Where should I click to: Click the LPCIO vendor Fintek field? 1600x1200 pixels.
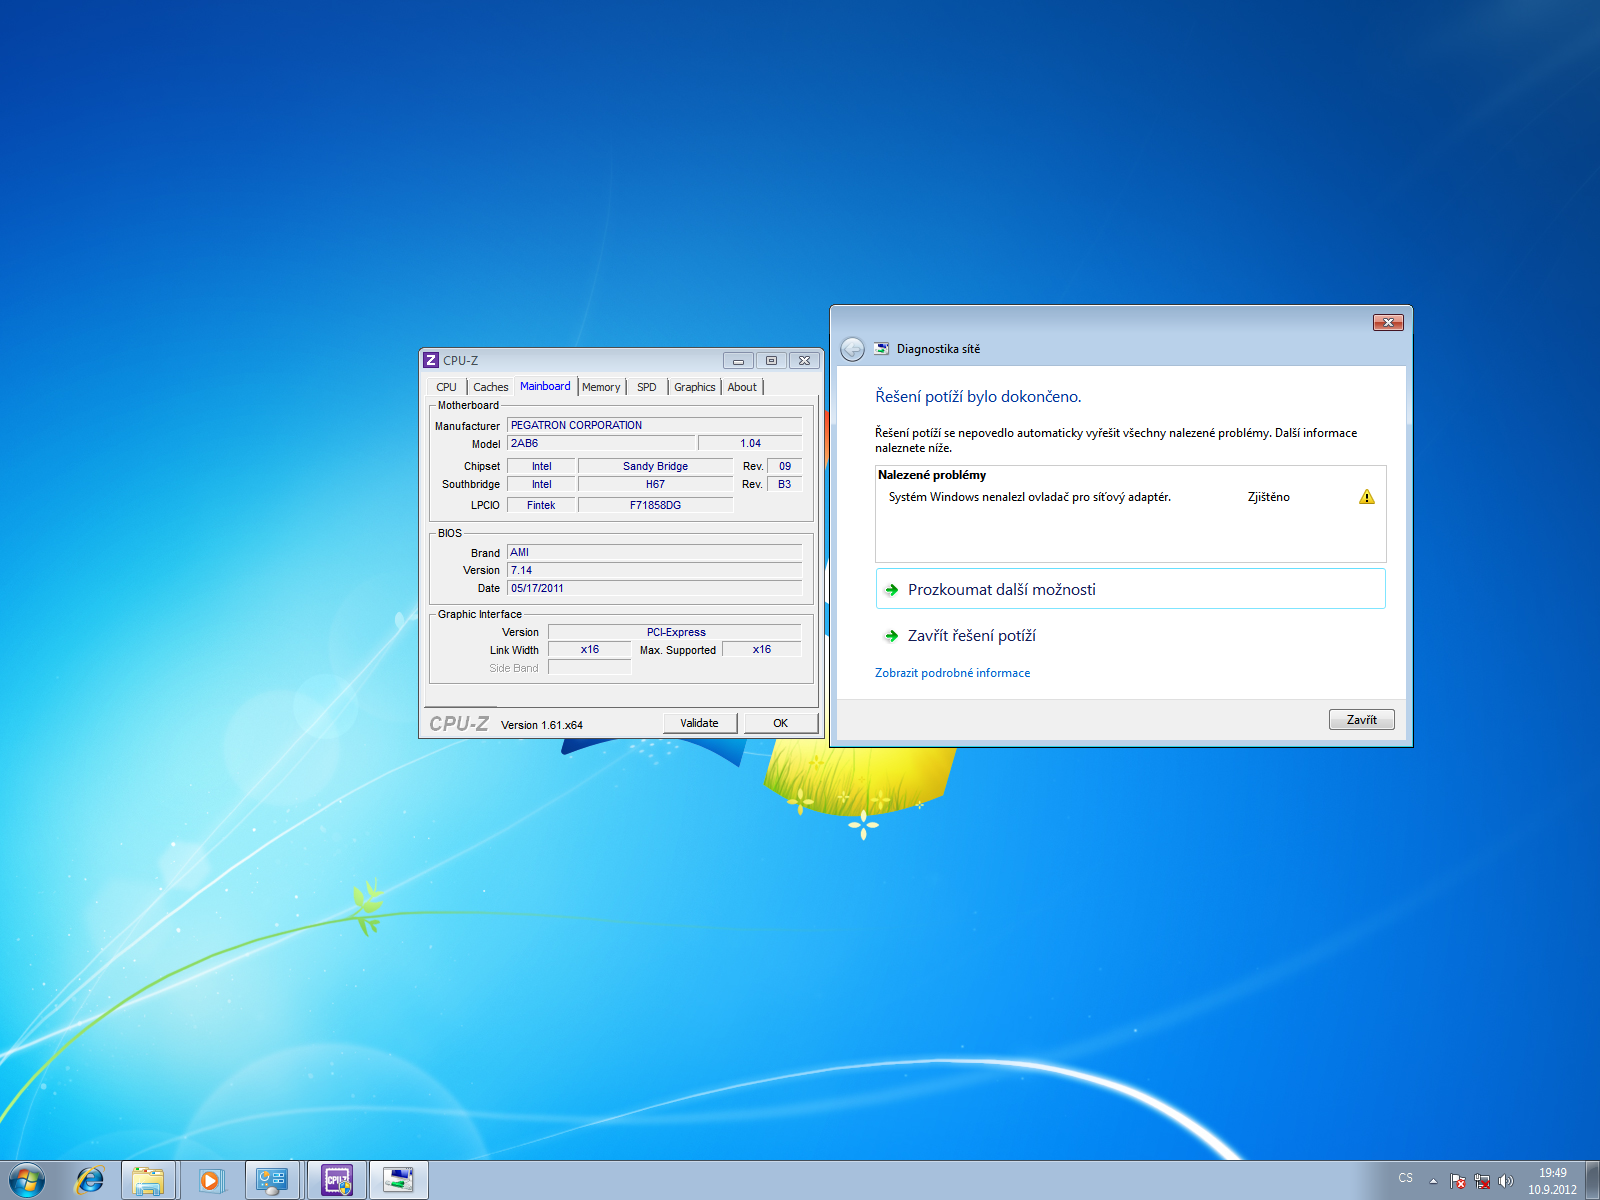tap(541, 505)
